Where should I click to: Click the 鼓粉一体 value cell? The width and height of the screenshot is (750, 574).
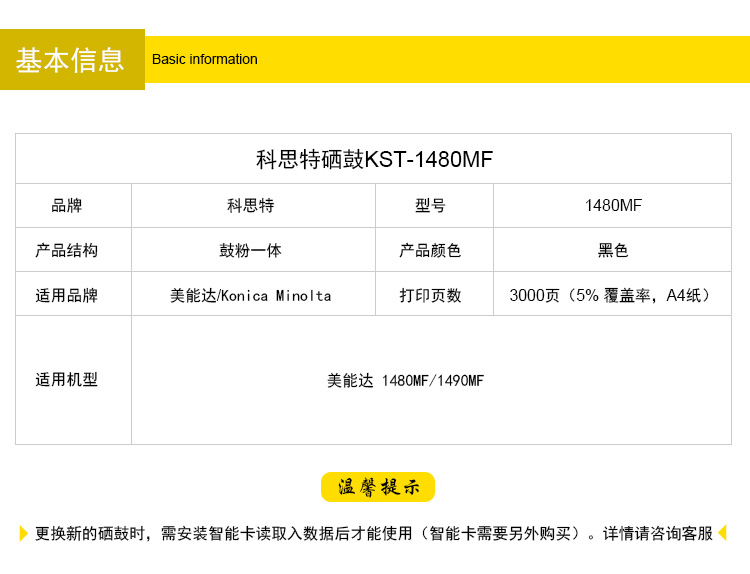[251, 250]
